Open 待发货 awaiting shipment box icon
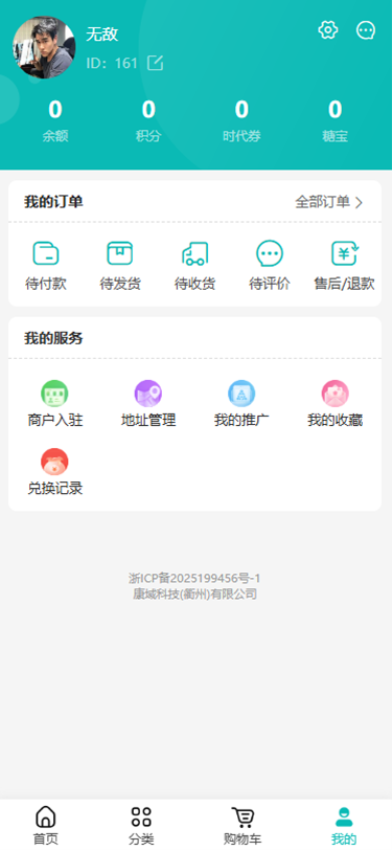 click(120, 253)
